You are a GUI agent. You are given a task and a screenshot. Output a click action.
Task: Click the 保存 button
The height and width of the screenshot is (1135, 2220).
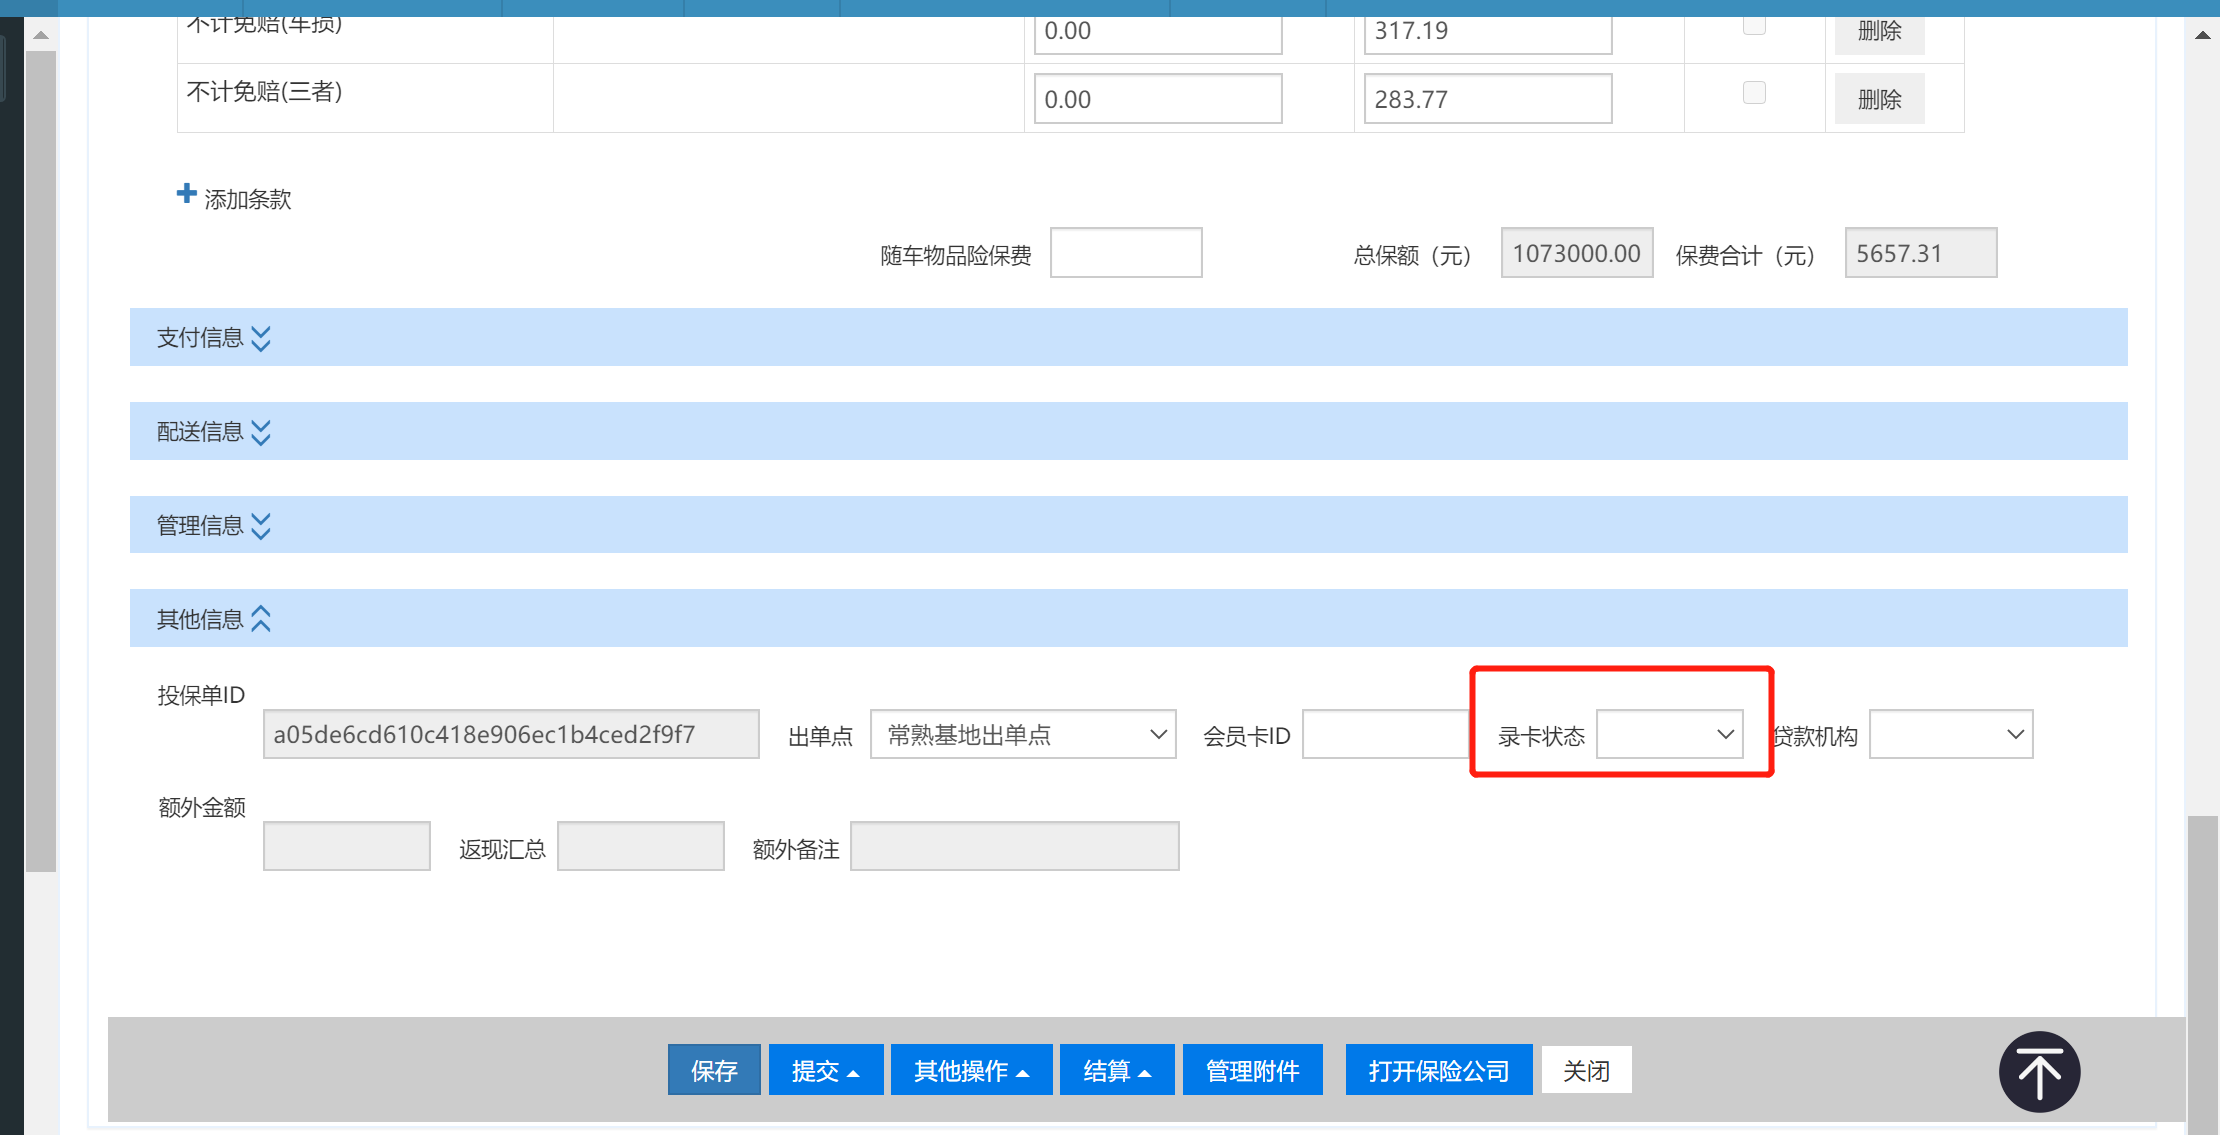[714, 1071]
